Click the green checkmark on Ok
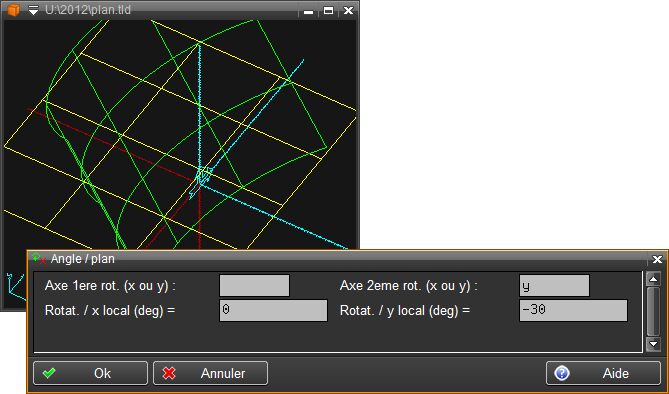Viewport: 669px width, 394px height. click(x=49, y=373)
